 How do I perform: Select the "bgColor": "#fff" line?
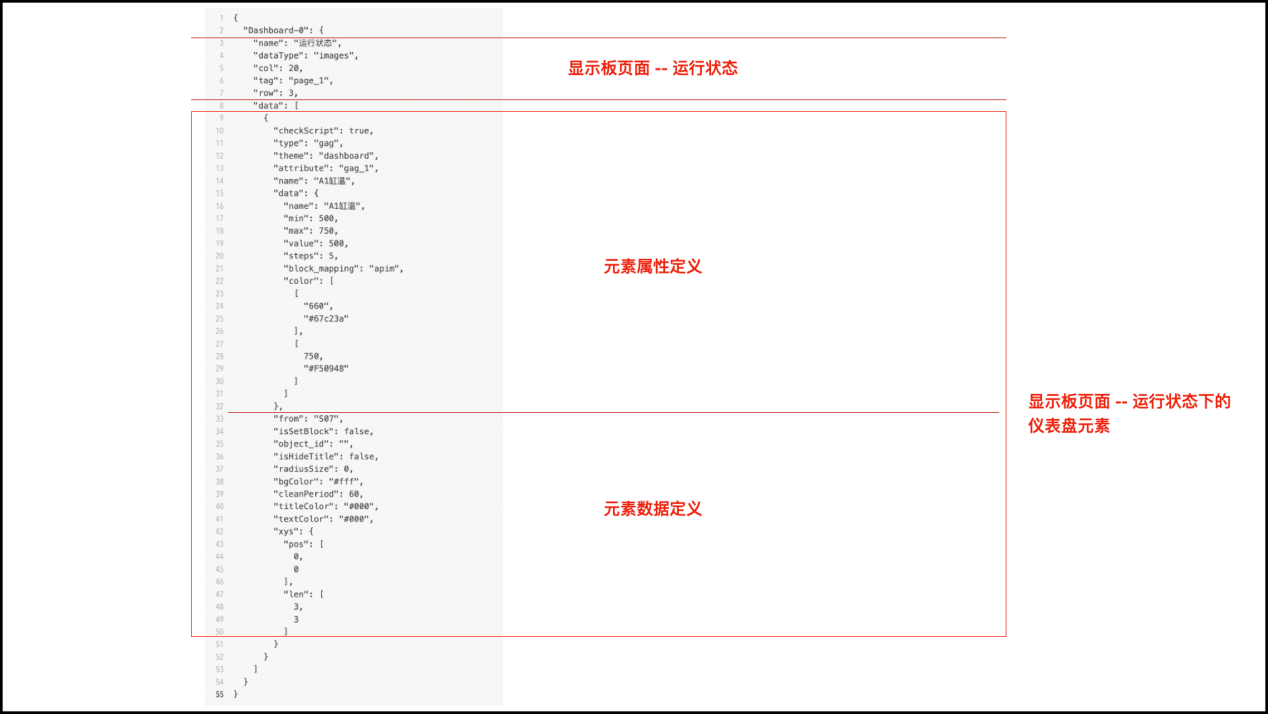[x=318, y=481]
